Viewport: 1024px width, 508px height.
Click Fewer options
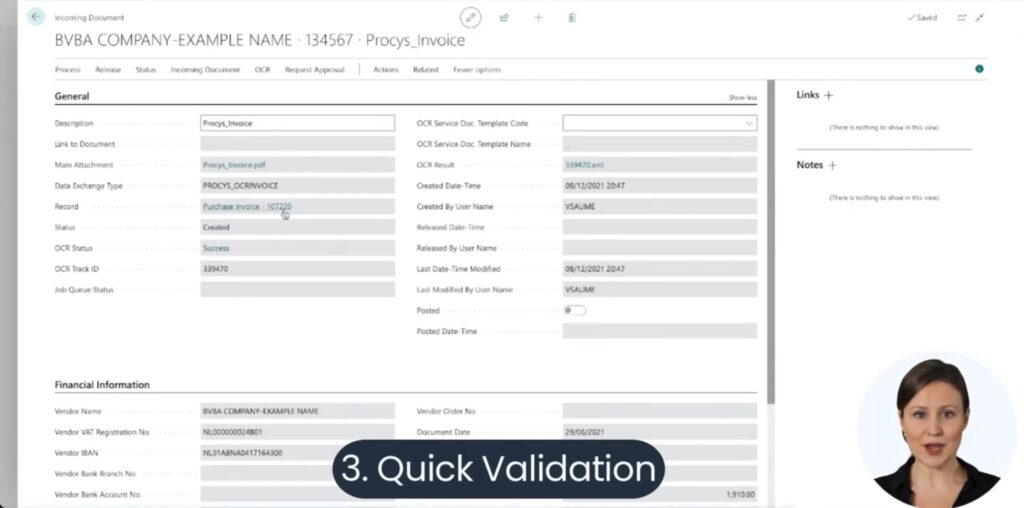tap(477, 69)
